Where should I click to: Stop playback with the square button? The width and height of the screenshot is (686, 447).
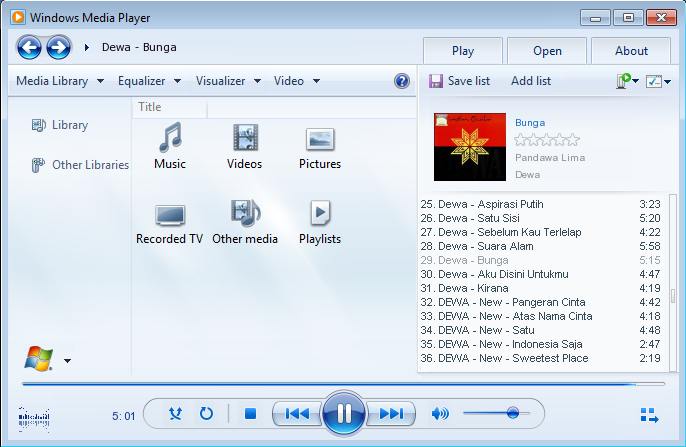(250, 413)
